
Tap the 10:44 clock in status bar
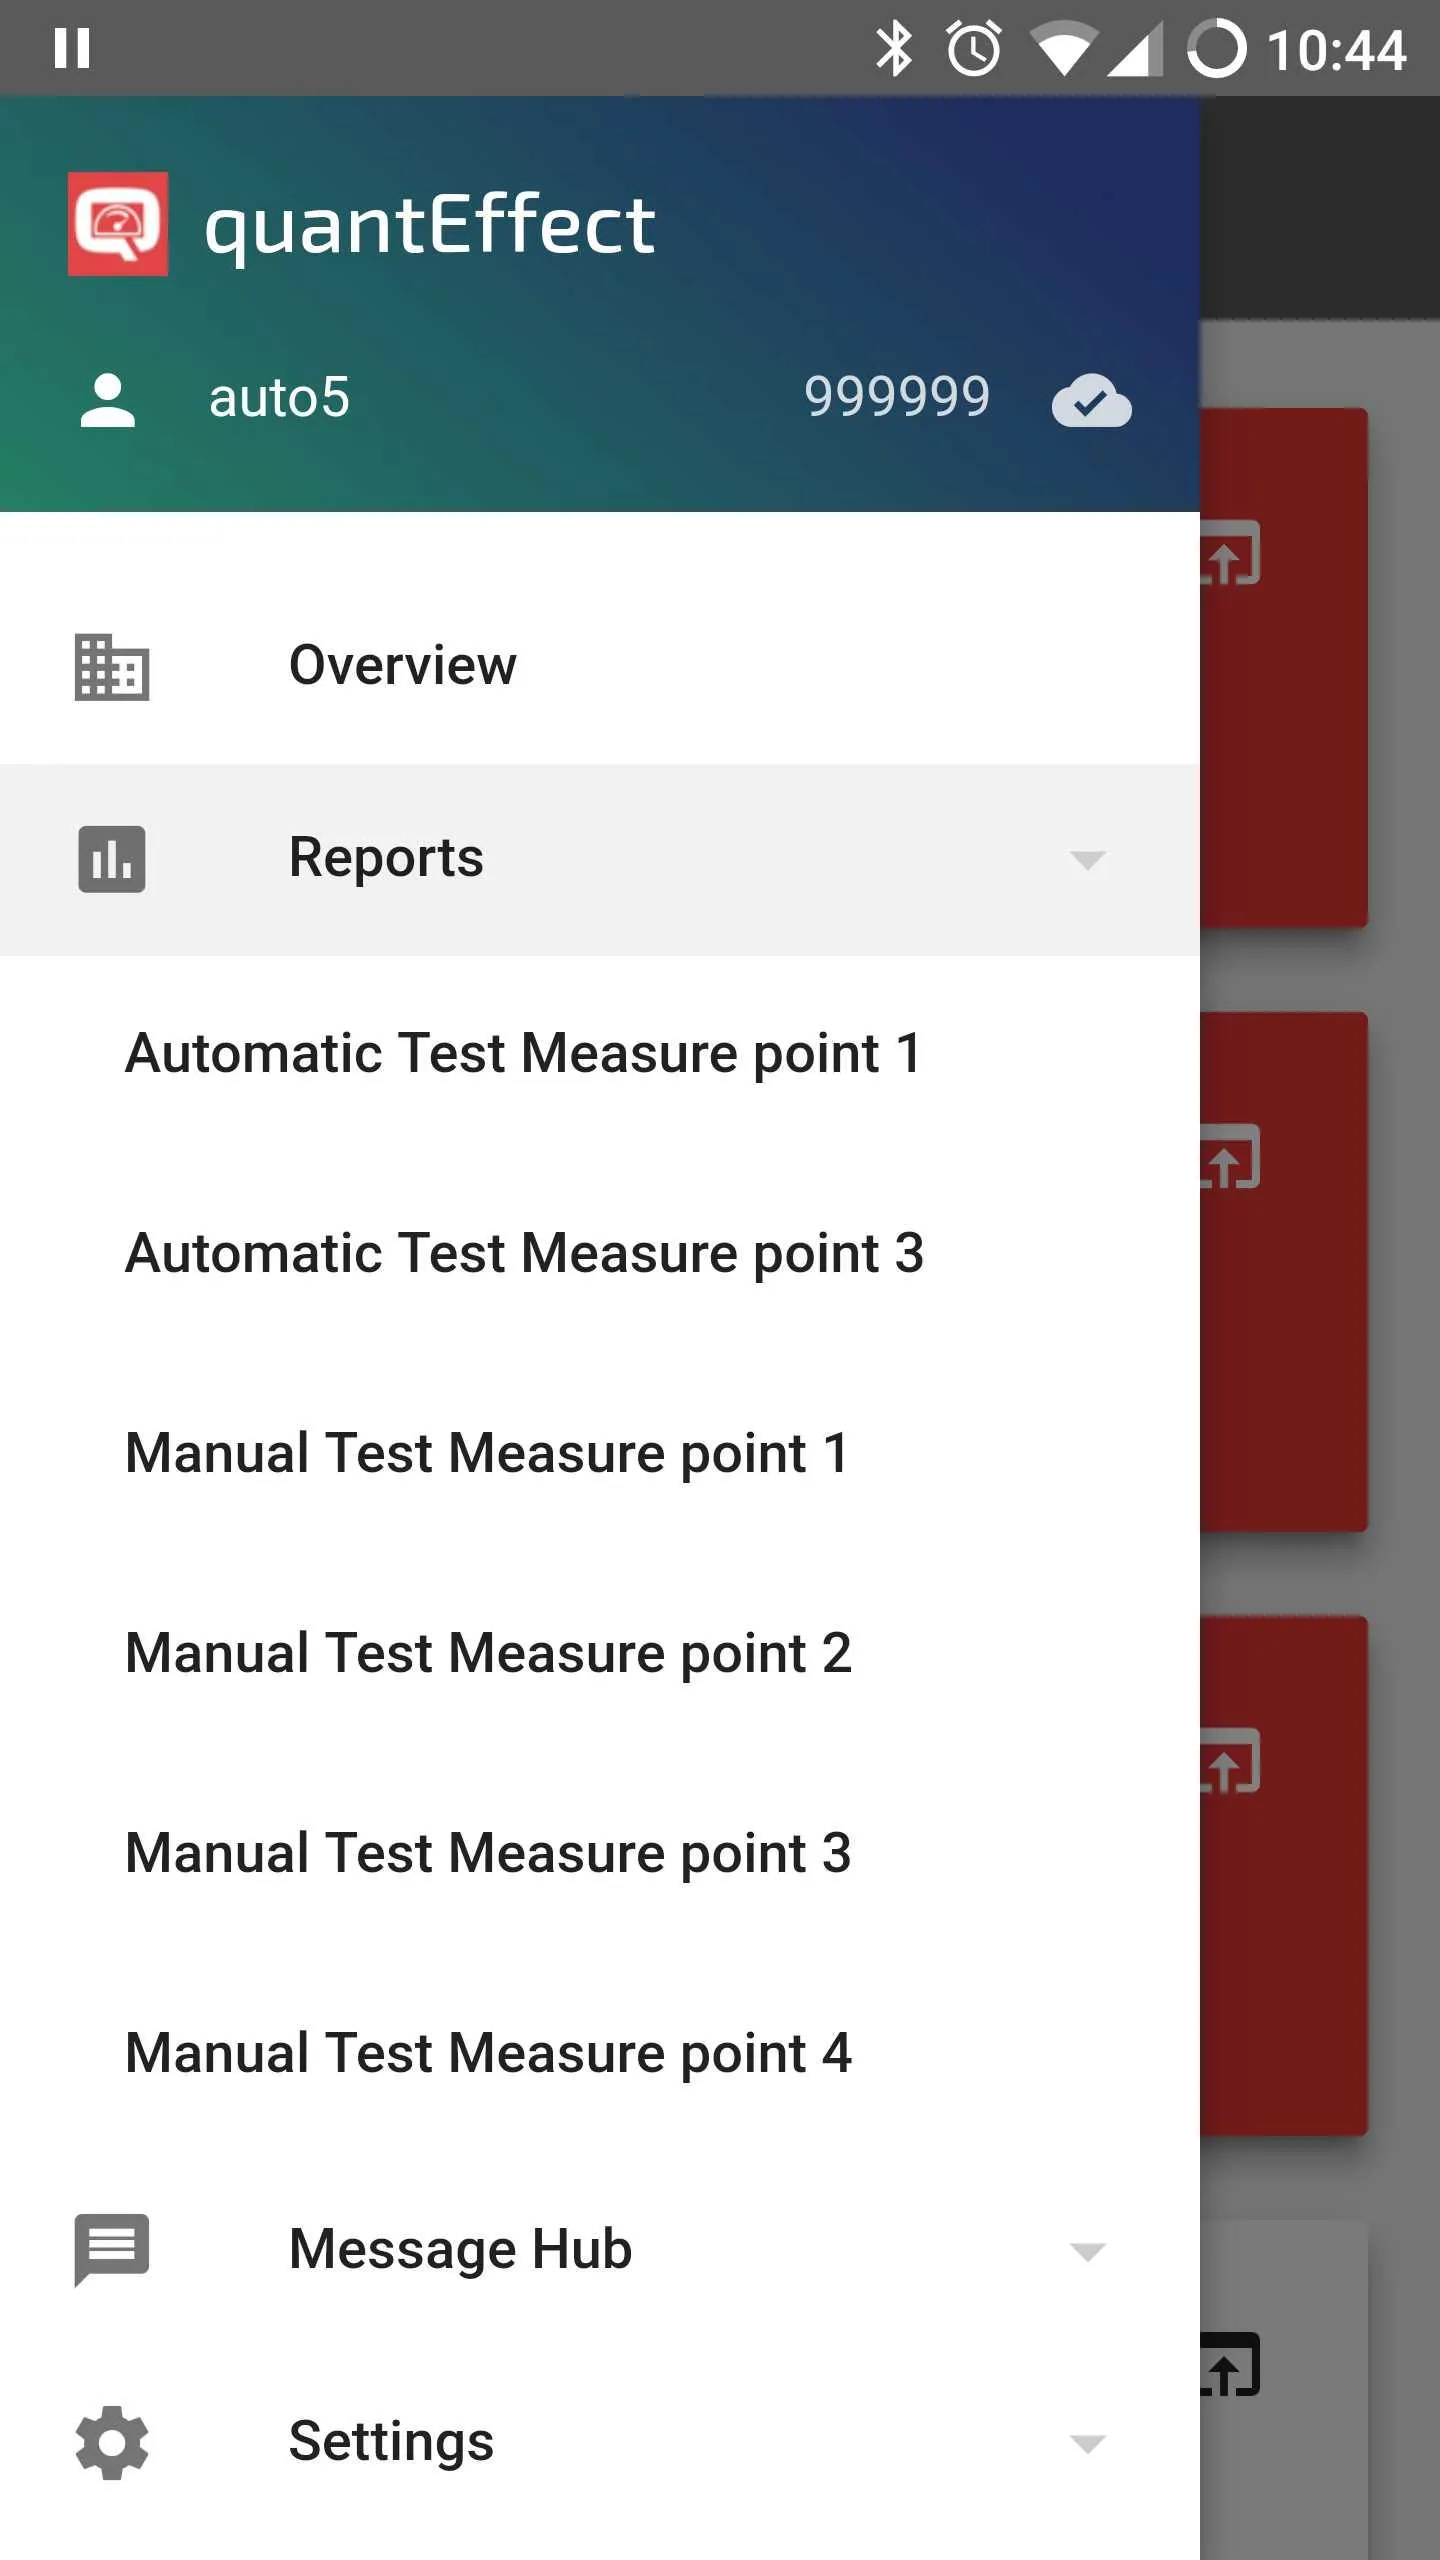pyautogui.click(x=1337, y=50)
